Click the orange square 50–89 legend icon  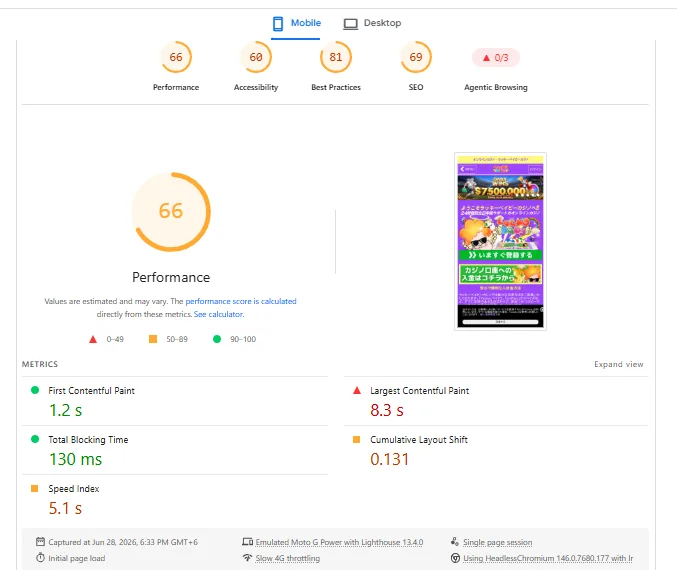[153, 339]
